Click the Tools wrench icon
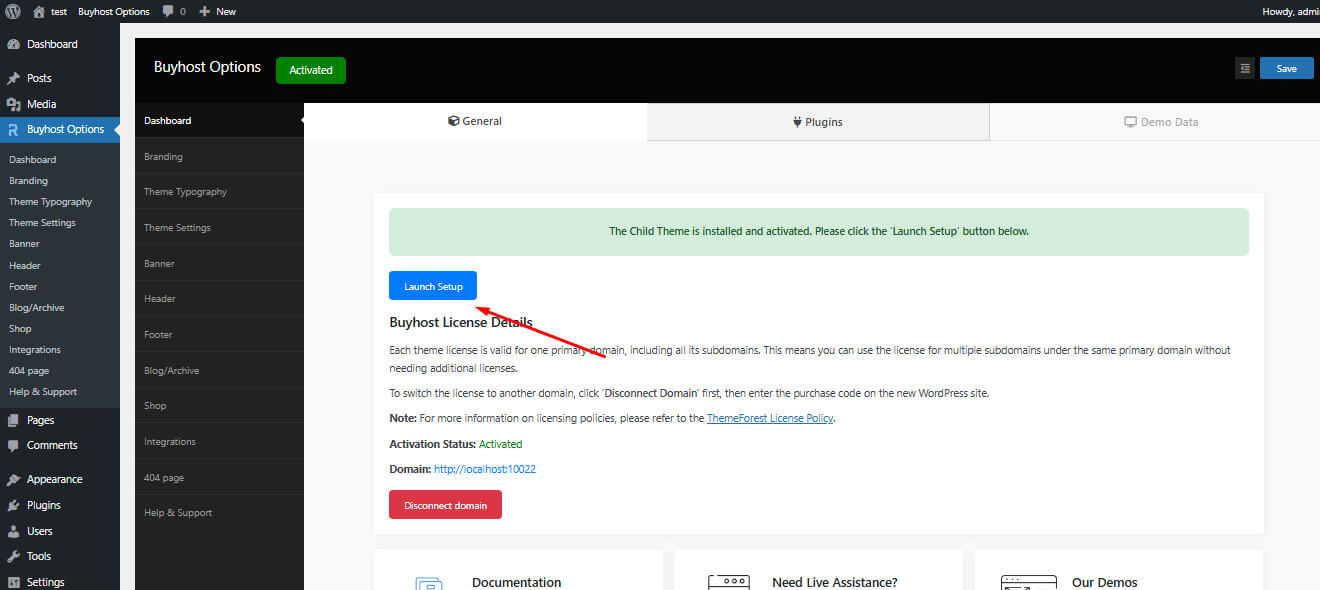 point(14,556)
